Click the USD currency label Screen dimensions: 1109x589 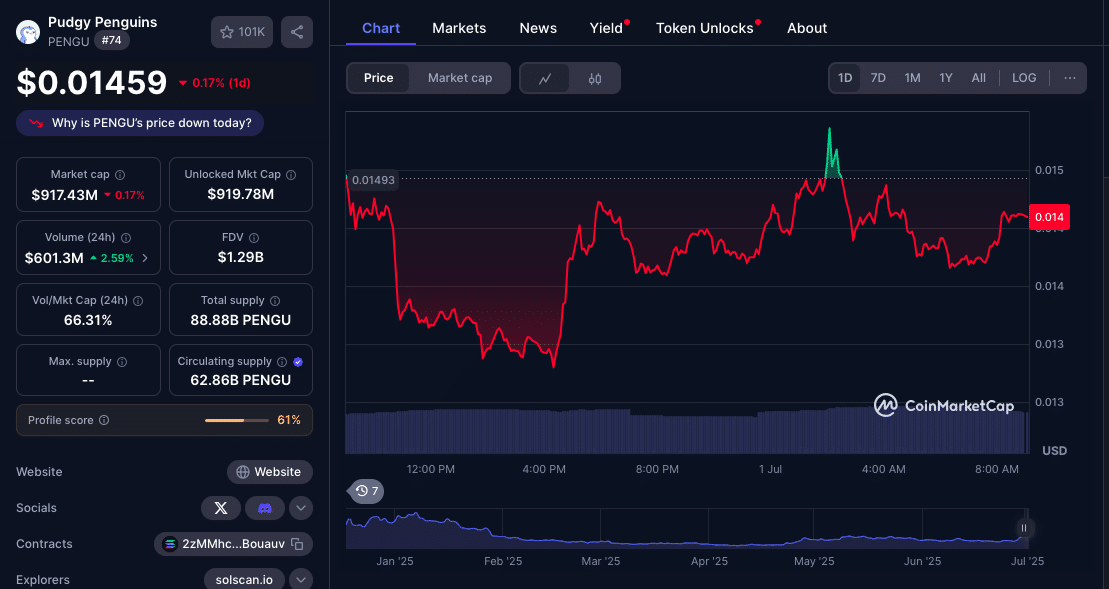tap(1054, 450)
